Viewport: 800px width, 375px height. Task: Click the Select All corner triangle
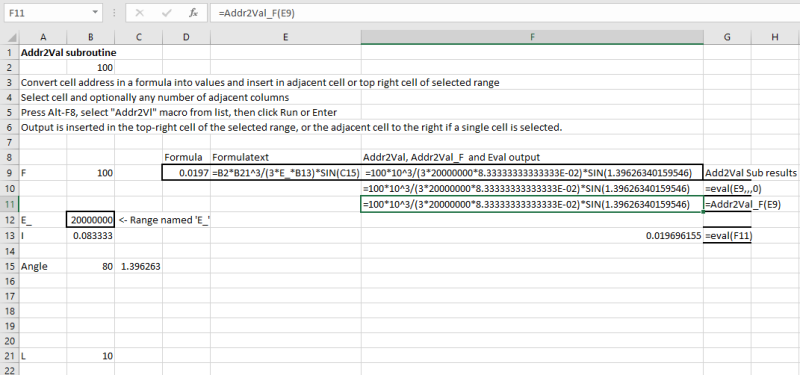point(12,37)
